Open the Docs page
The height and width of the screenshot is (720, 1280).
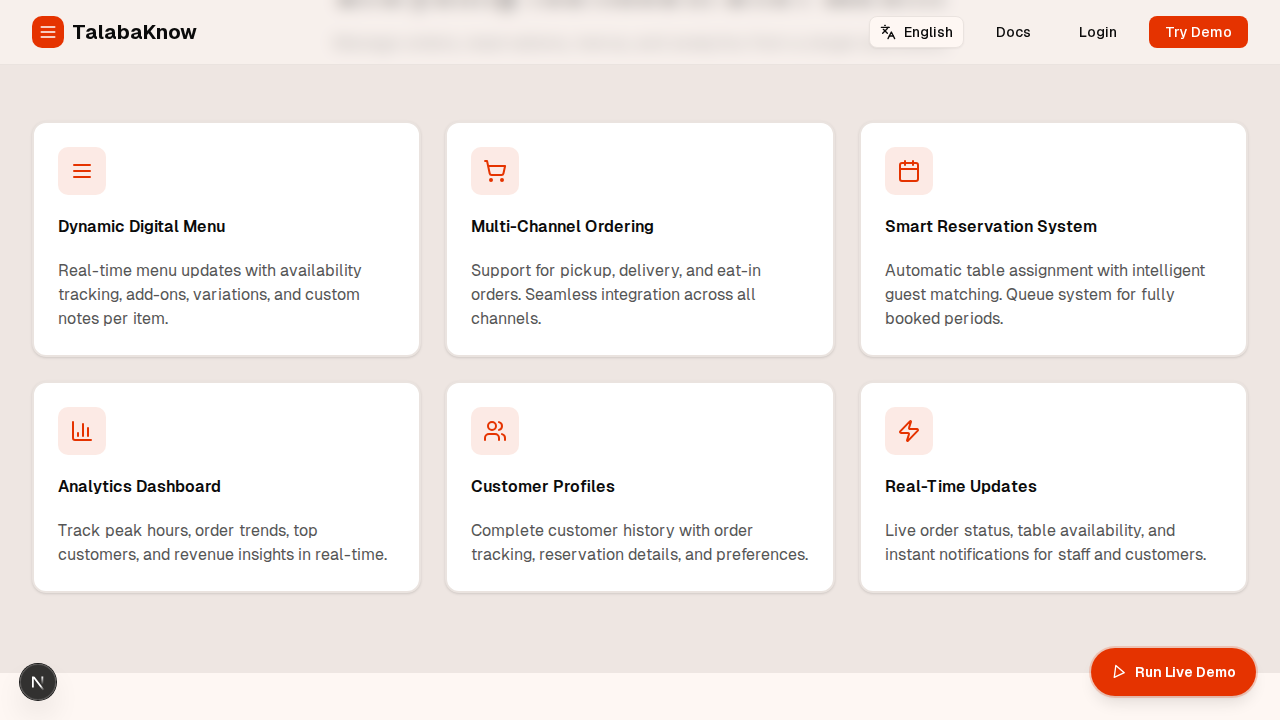pyautogui.click(x=1013, y=32)
